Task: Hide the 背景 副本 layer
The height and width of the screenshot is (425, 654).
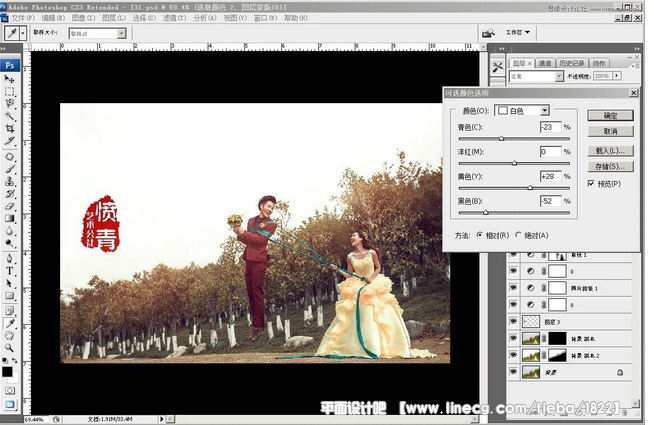Action: pyautogui.click(x=513, y=338)
